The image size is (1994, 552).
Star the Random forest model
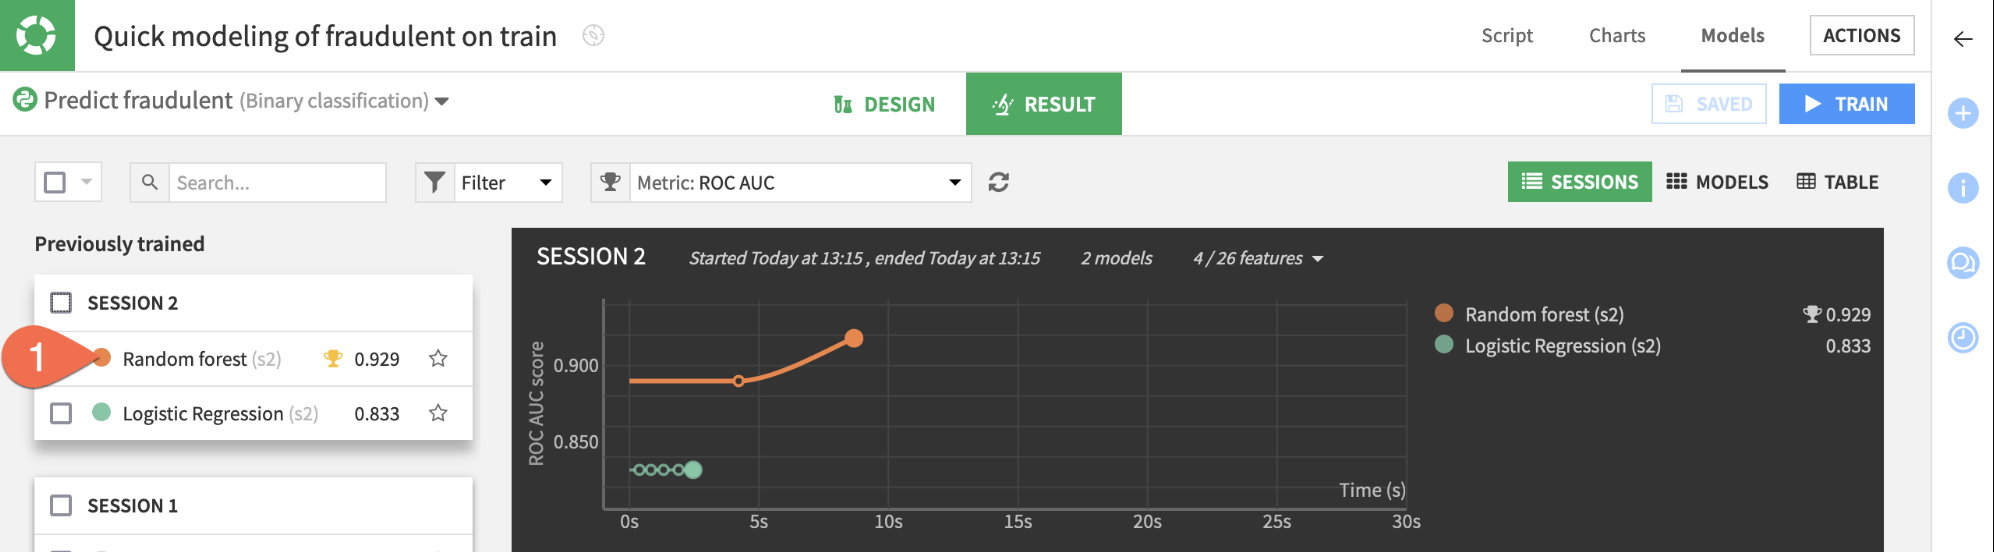438,358
